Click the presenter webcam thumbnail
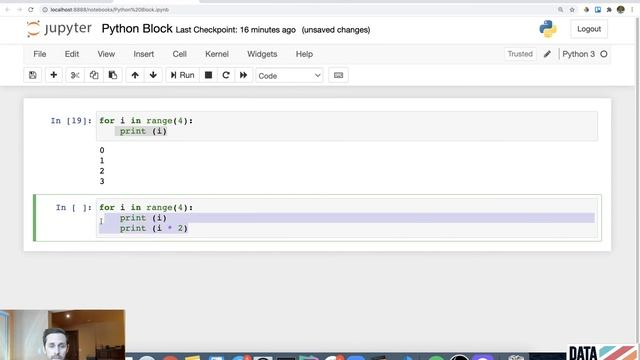This screenshot has height=360, width=640. (x=62, y=335)
